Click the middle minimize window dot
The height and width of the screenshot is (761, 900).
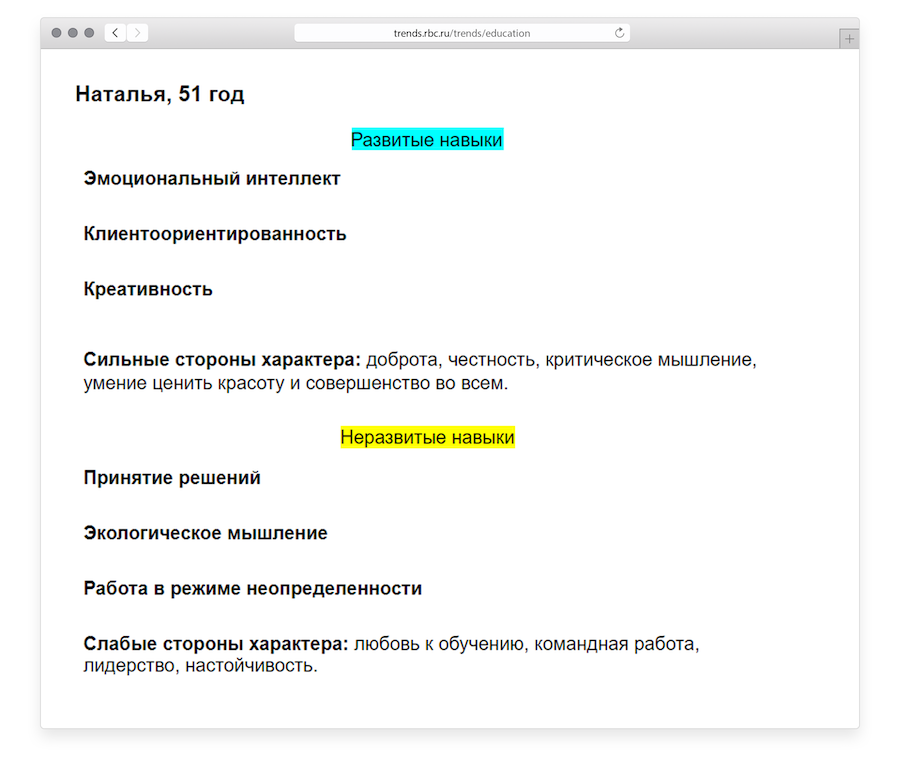click(73, 33)
